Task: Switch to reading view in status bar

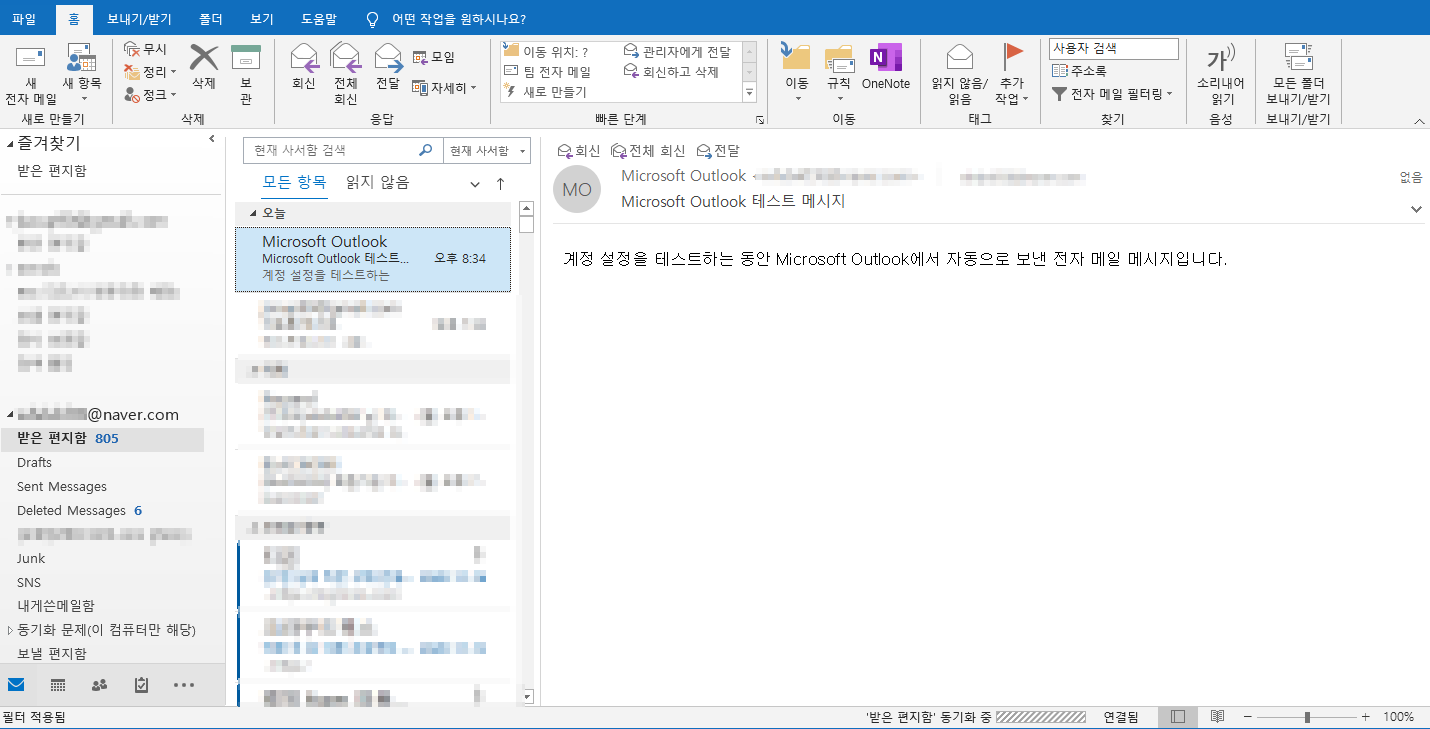Action: click(x=1217, y=717)
